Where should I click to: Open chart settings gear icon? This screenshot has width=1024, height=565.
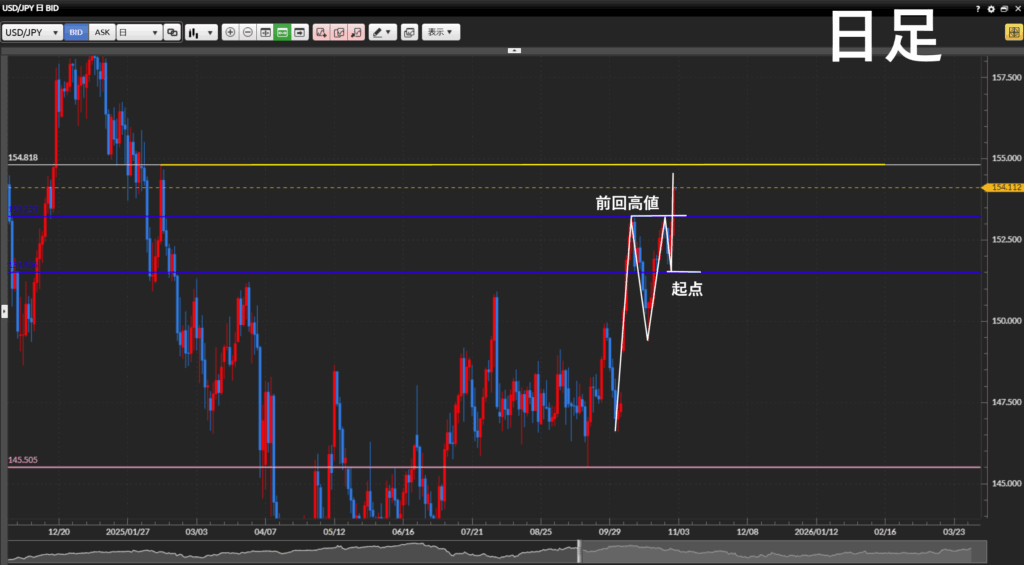990,8
